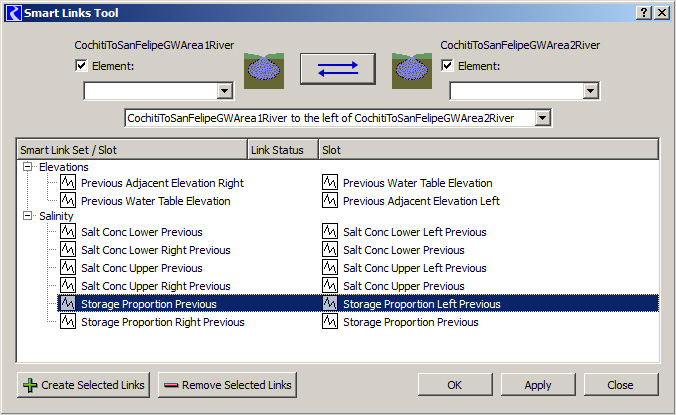Select the Salt Conc Upper Previous row

[358, 268]
